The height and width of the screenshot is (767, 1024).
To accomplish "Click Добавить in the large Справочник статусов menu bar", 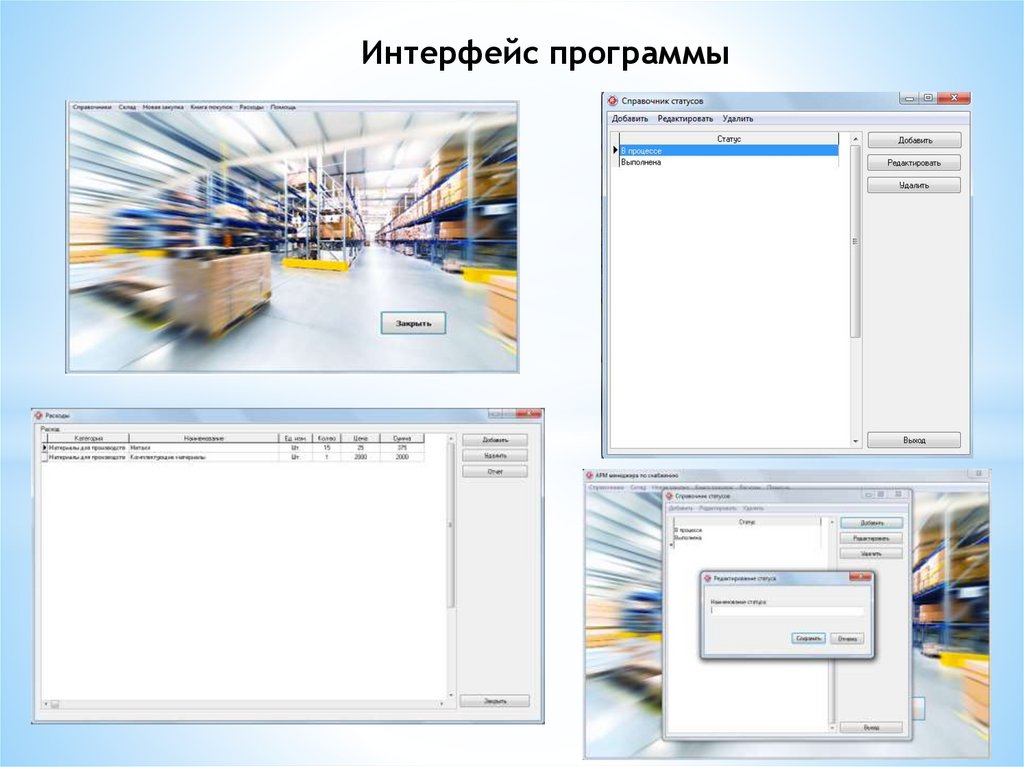I will coord(630,119).
